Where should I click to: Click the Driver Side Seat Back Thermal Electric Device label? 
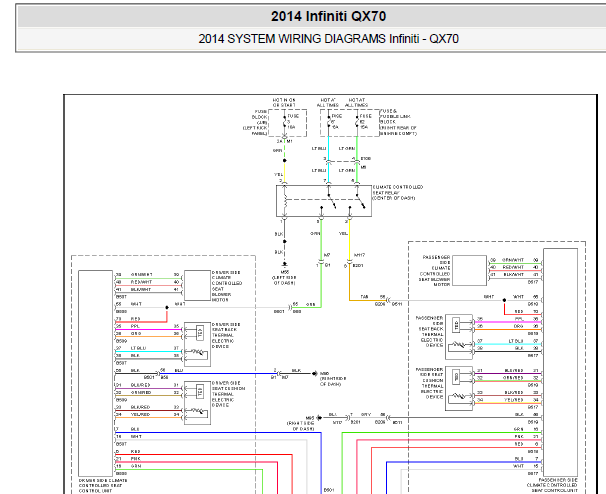(x=224, y=336)
